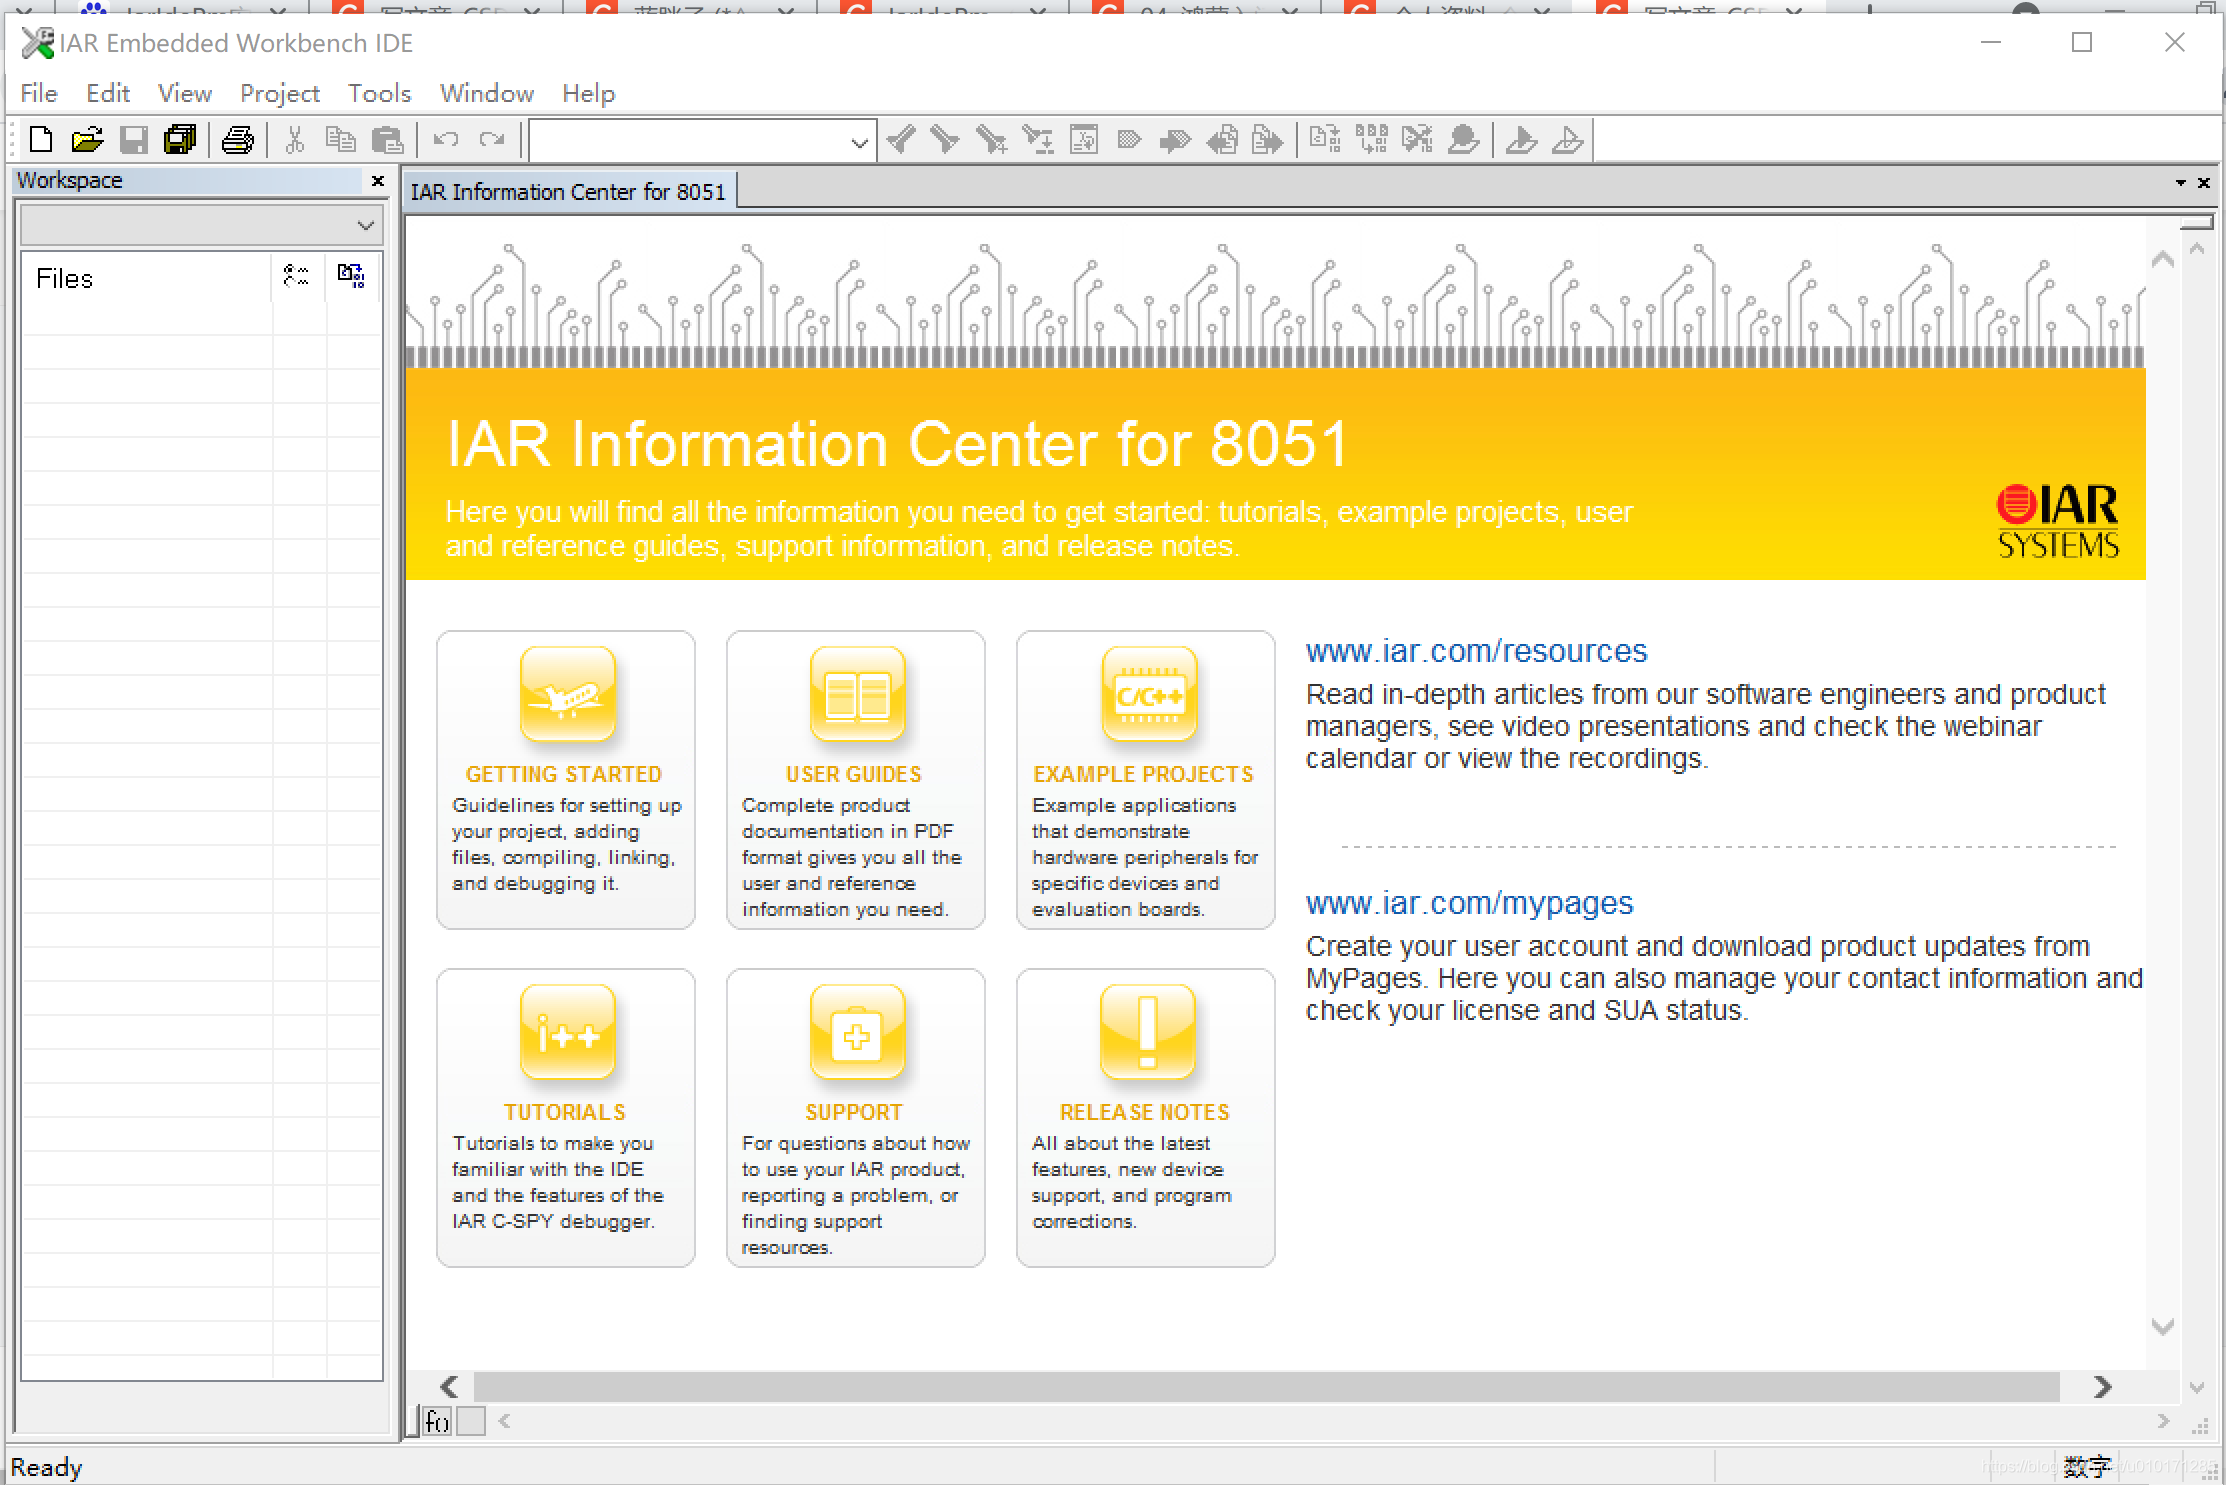
Task: Click the Print icon in toolbar
Action: [x=238, y=140]
